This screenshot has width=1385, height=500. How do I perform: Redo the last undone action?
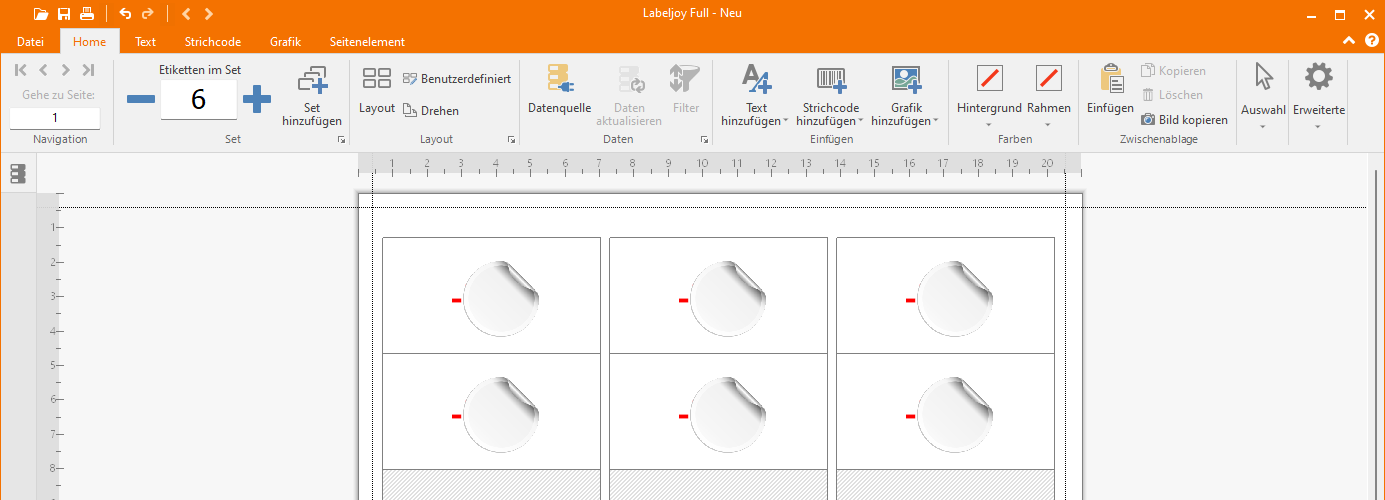(x=148, y=14)
